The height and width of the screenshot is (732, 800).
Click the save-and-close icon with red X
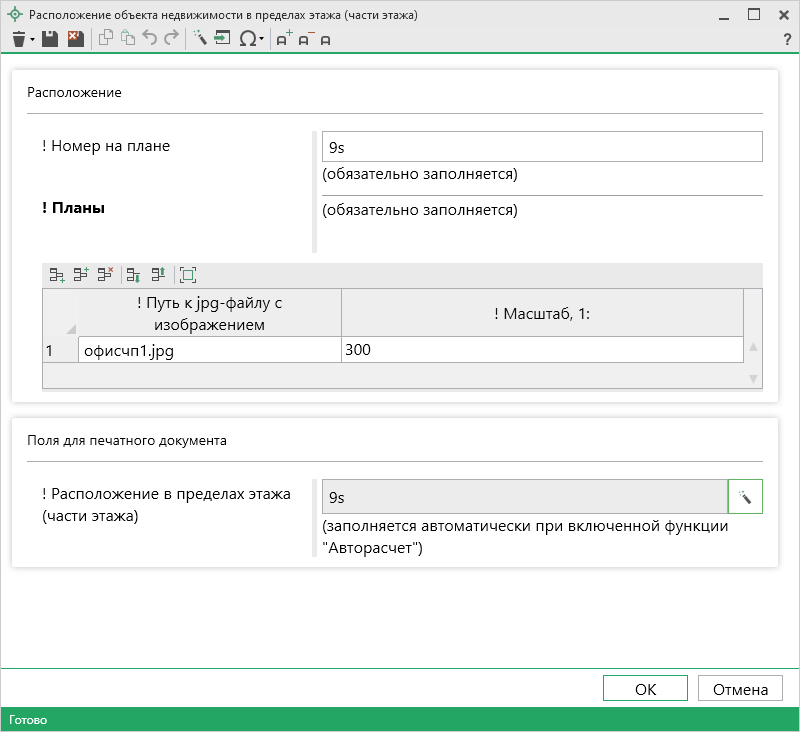(75, 39)
